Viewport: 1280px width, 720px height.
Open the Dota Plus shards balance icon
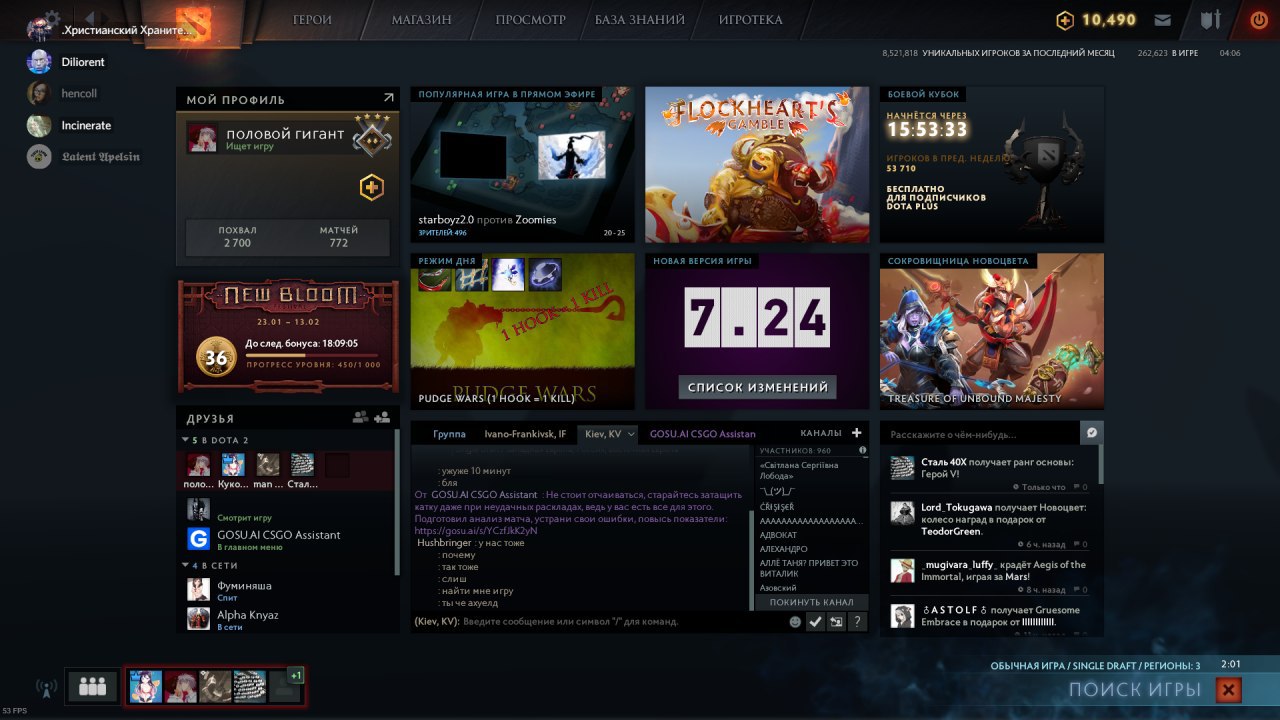(x=1065, y=20)
